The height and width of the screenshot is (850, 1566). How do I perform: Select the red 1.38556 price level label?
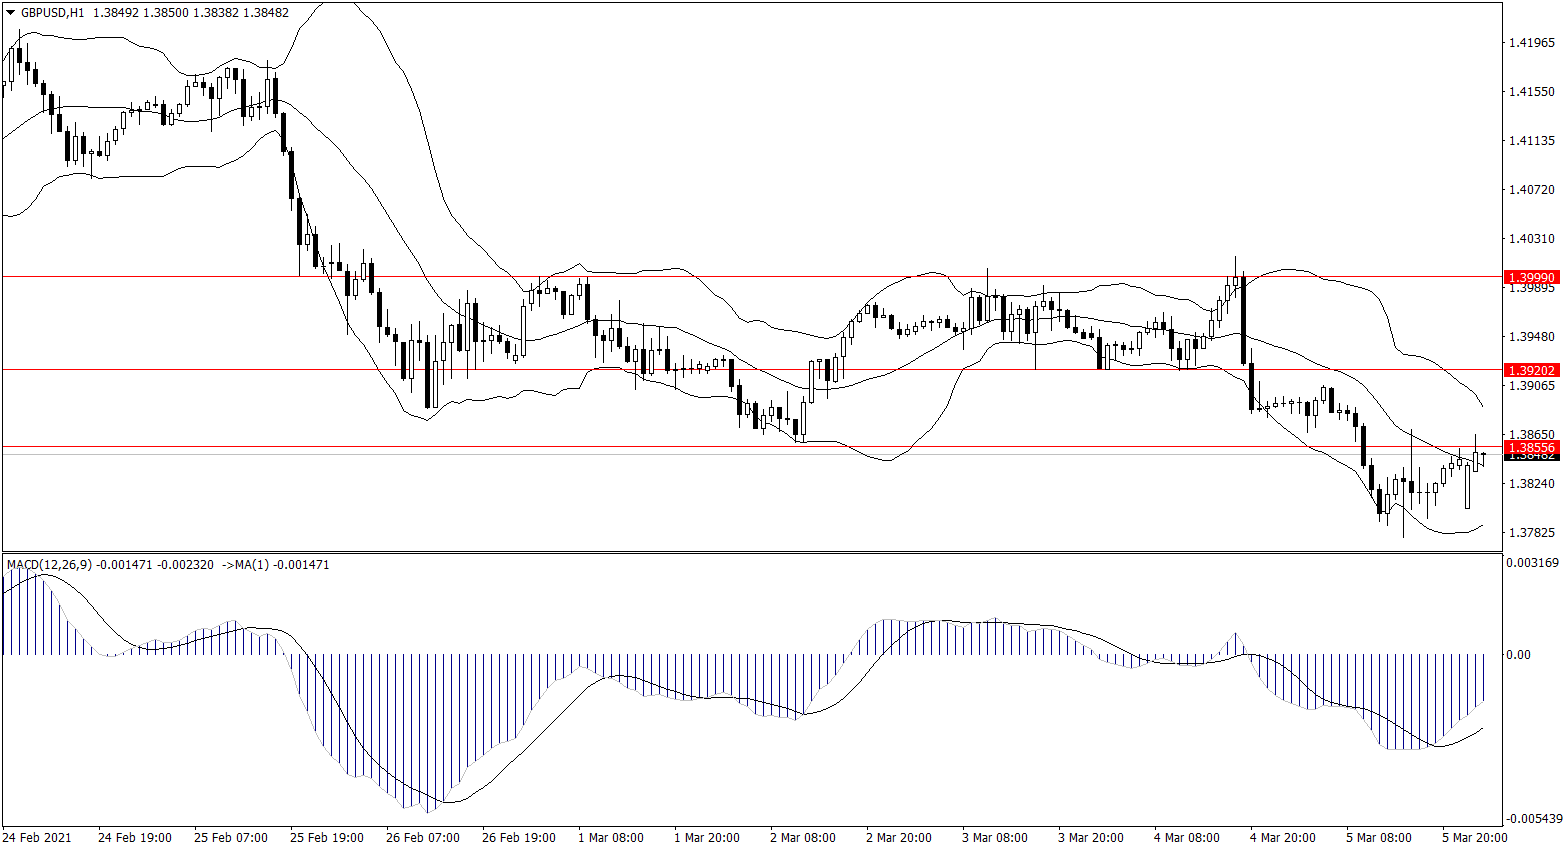(1531, 447)
